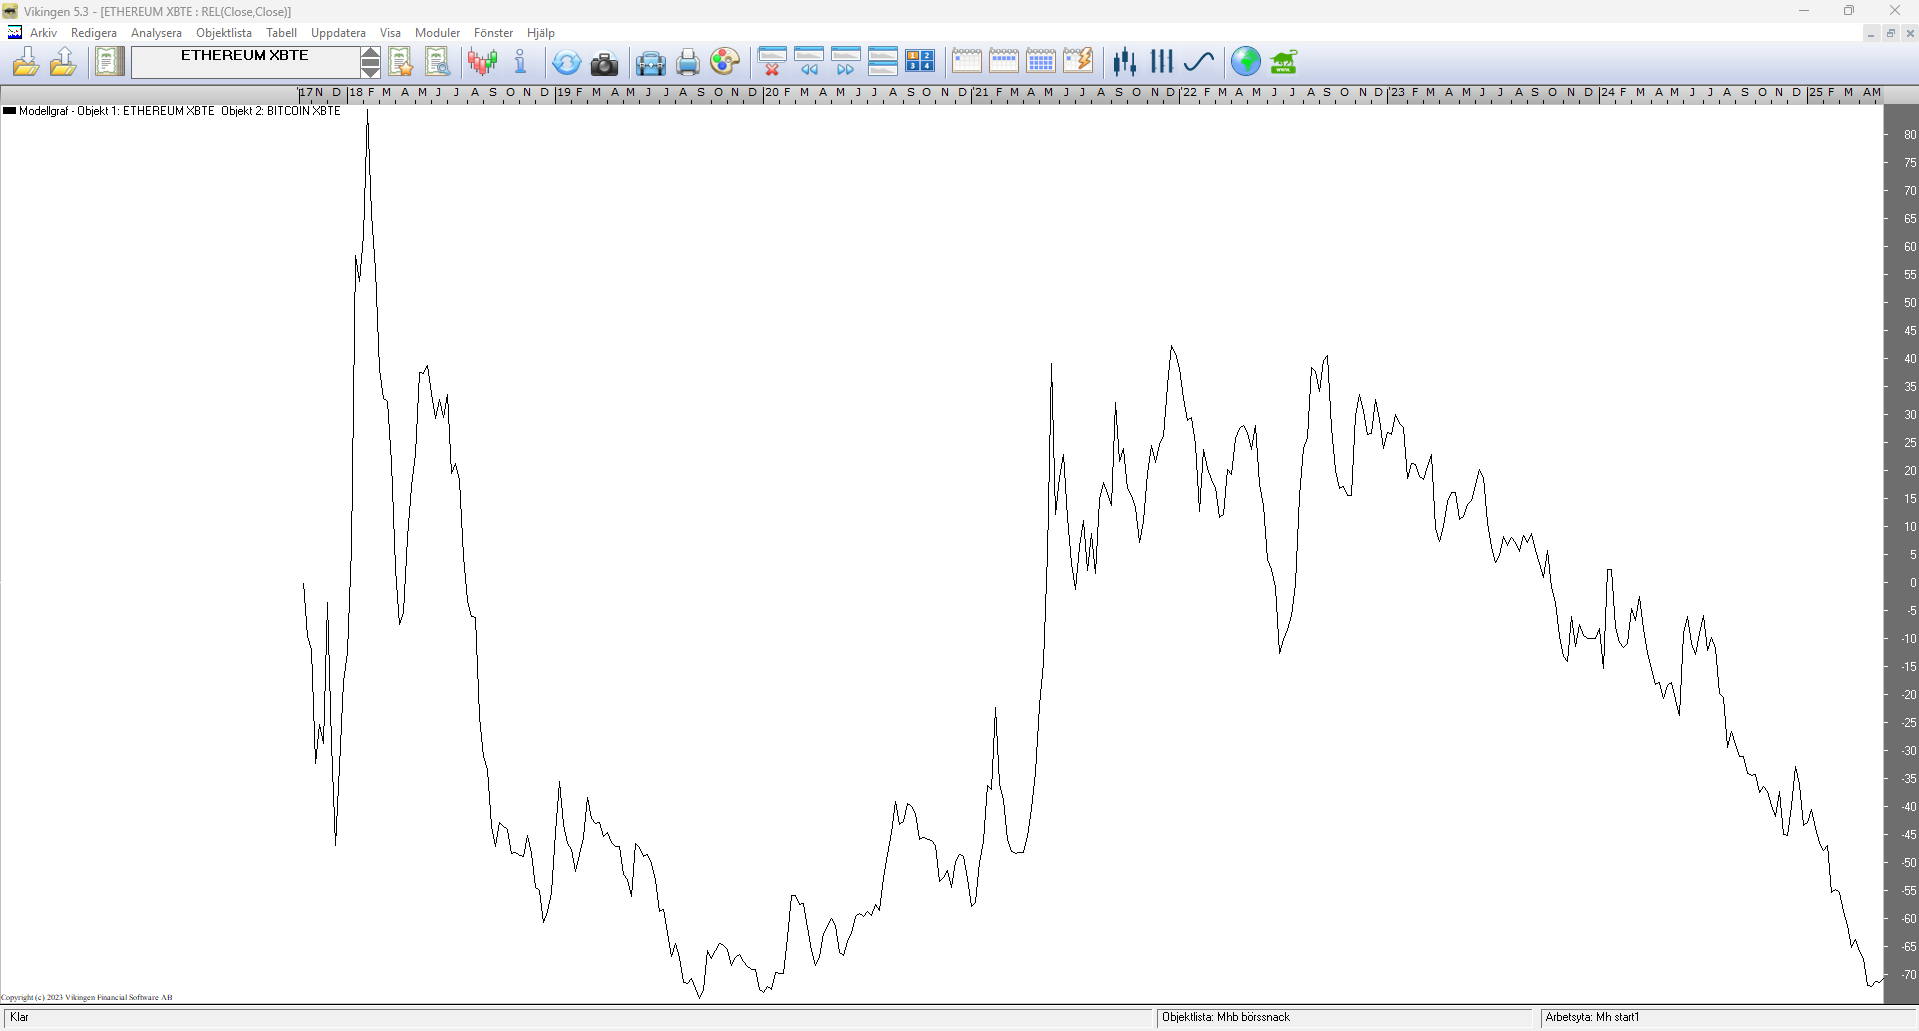Open the blue toolbox icon
The image size is (1919, 1031).
click(x=651, y=63)
